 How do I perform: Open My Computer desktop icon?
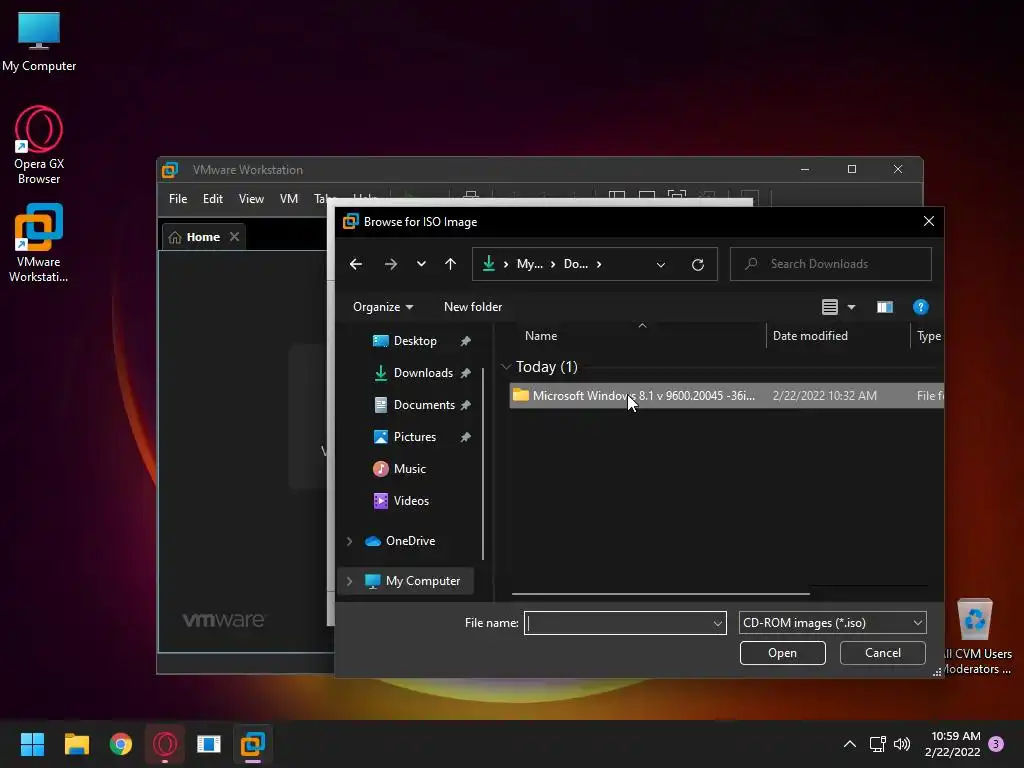click(x=39, y=42)
